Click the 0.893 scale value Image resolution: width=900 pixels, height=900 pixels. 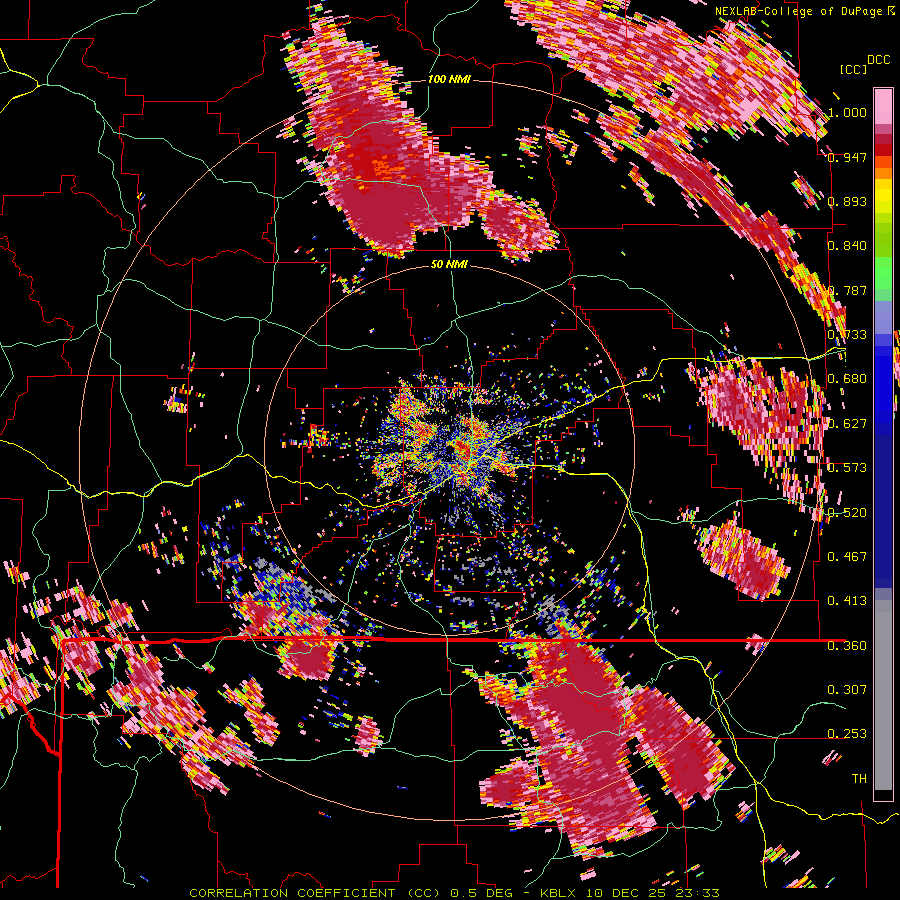(x=847, y=201)
